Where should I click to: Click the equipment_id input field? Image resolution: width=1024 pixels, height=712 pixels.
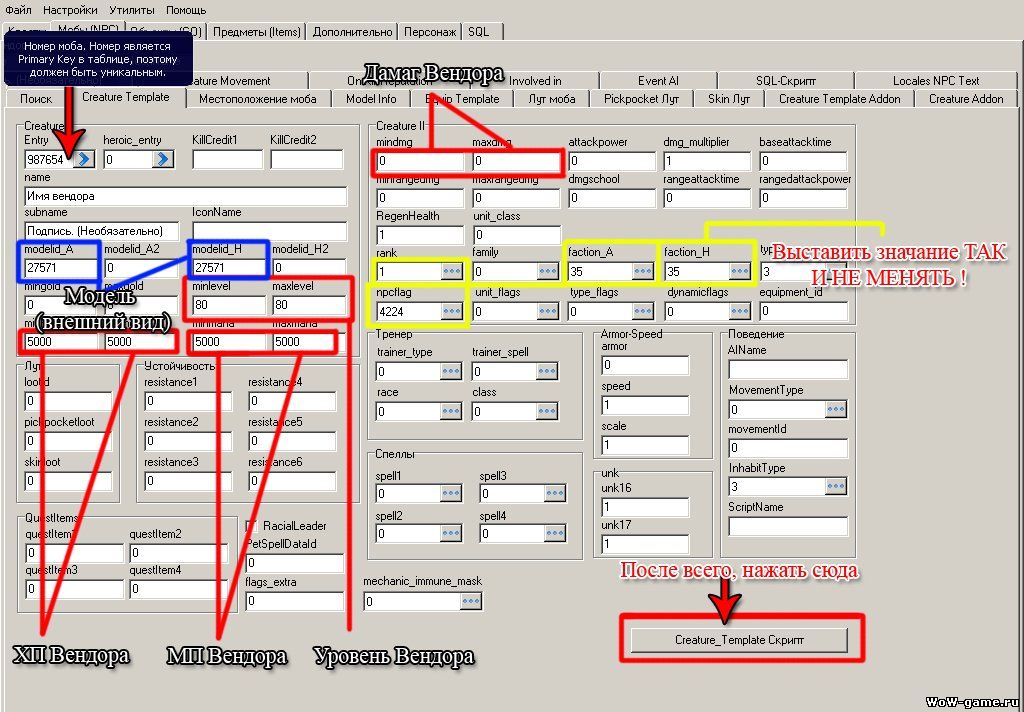pyautogui.click(x=803, y=312)
